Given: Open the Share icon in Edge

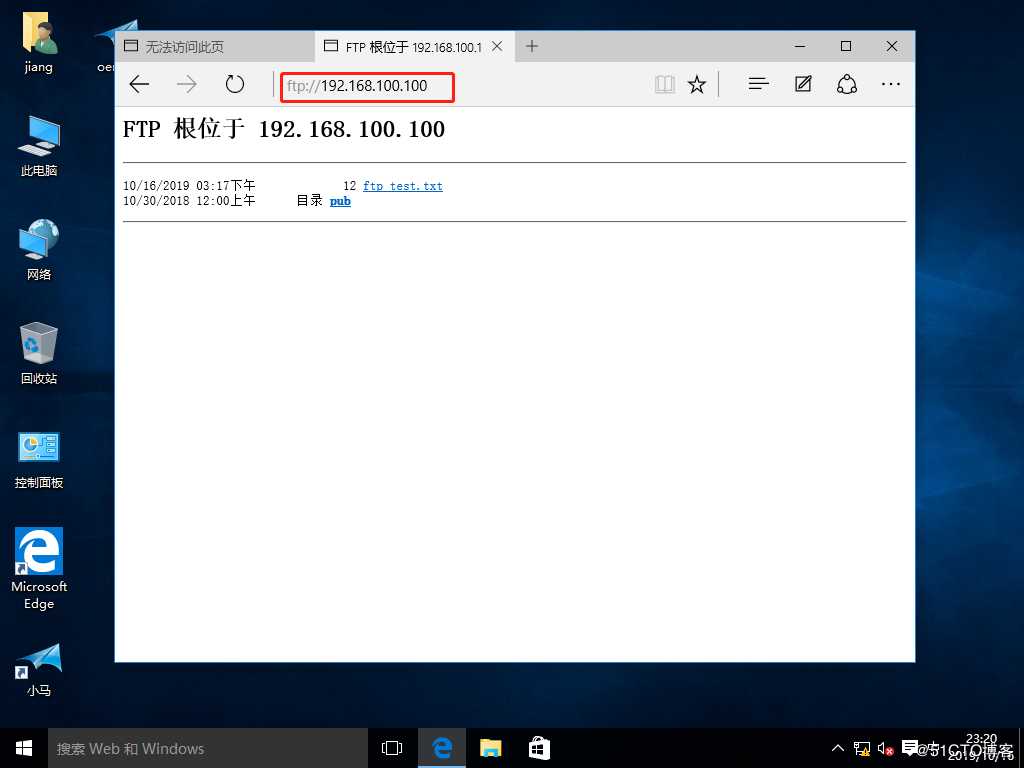Looking at the screenshot, I should pyautogui.click(x=847, y=84).
